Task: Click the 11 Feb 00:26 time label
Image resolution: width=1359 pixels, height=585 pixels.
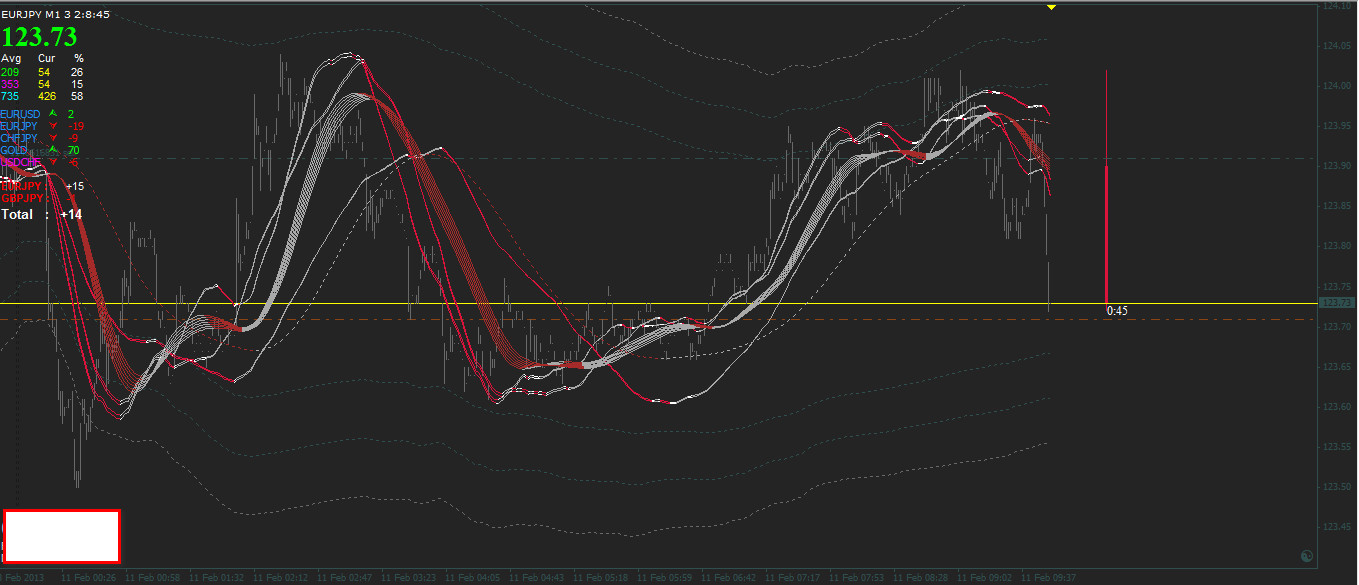Action: pos(89,577)
